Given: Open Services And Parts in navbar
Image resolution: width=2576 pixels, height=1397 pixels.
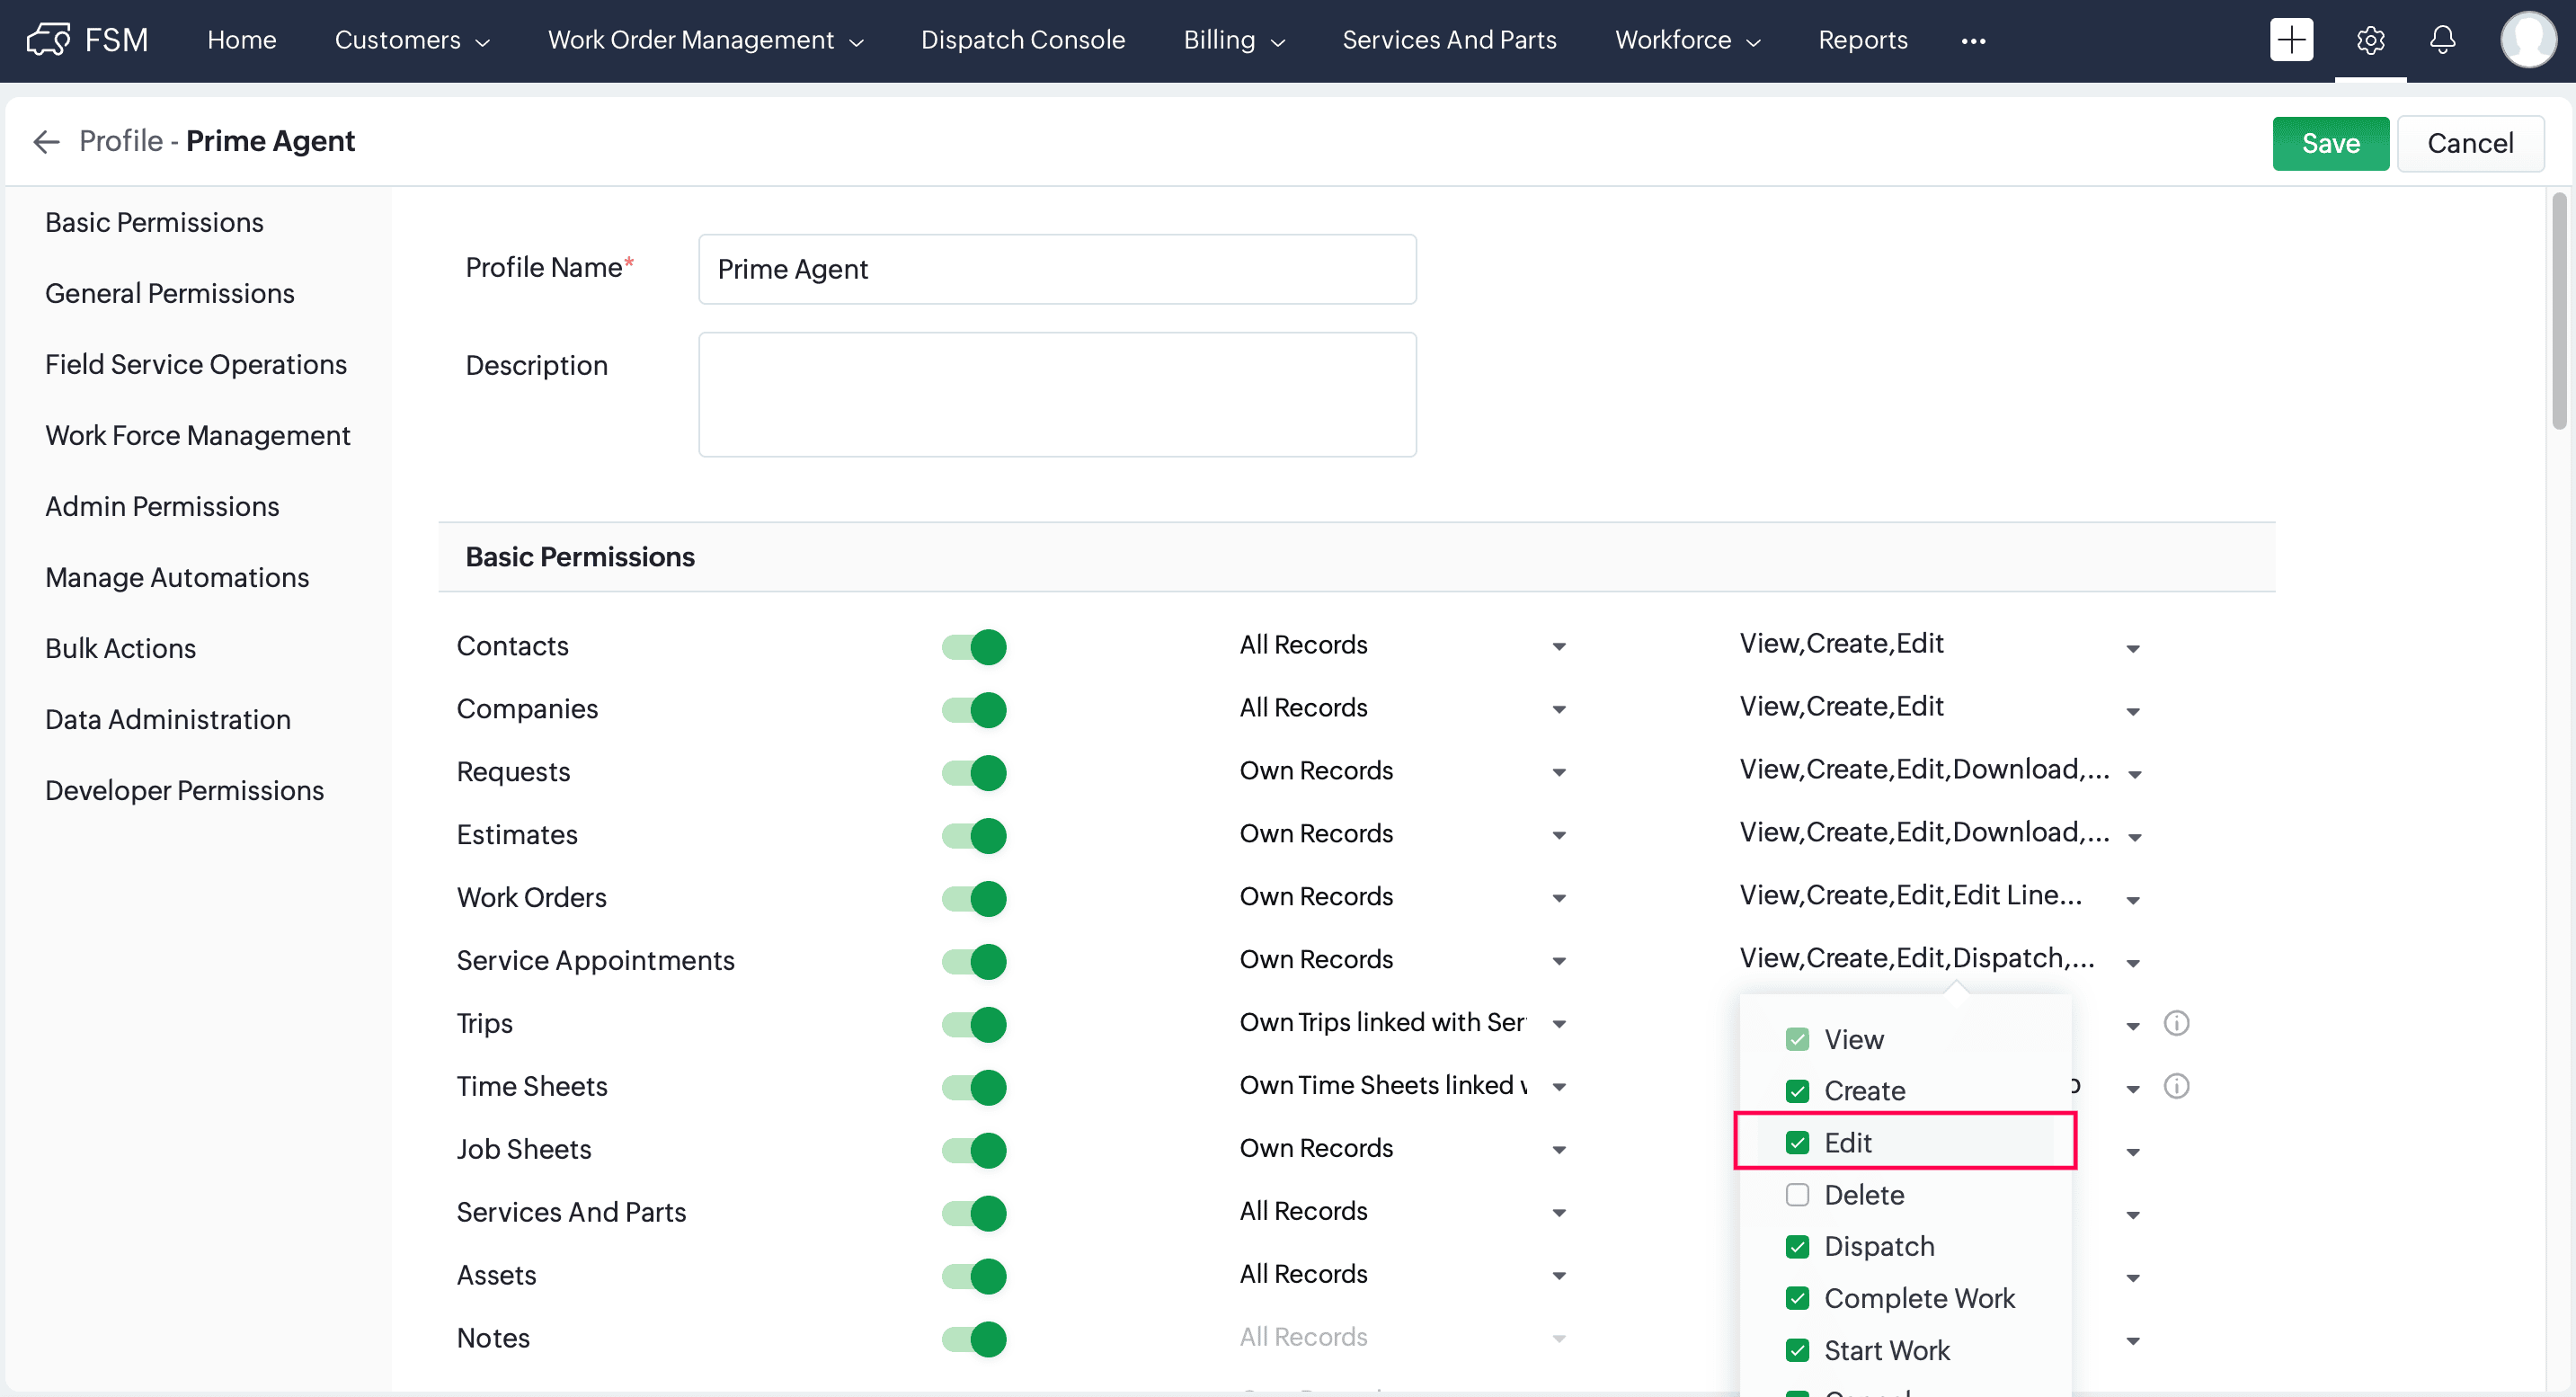Looking at the screenshot, I should click(1449, 40).
